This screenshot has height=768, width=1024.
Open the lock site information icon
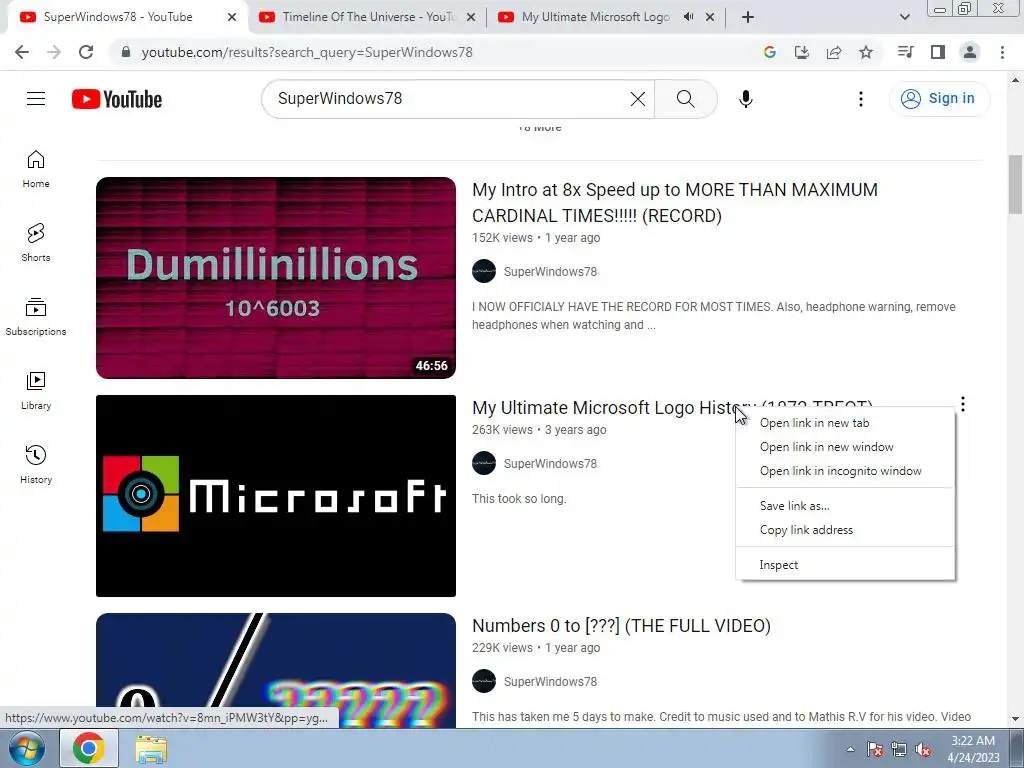pyautogui.click(x=126, y=52)
